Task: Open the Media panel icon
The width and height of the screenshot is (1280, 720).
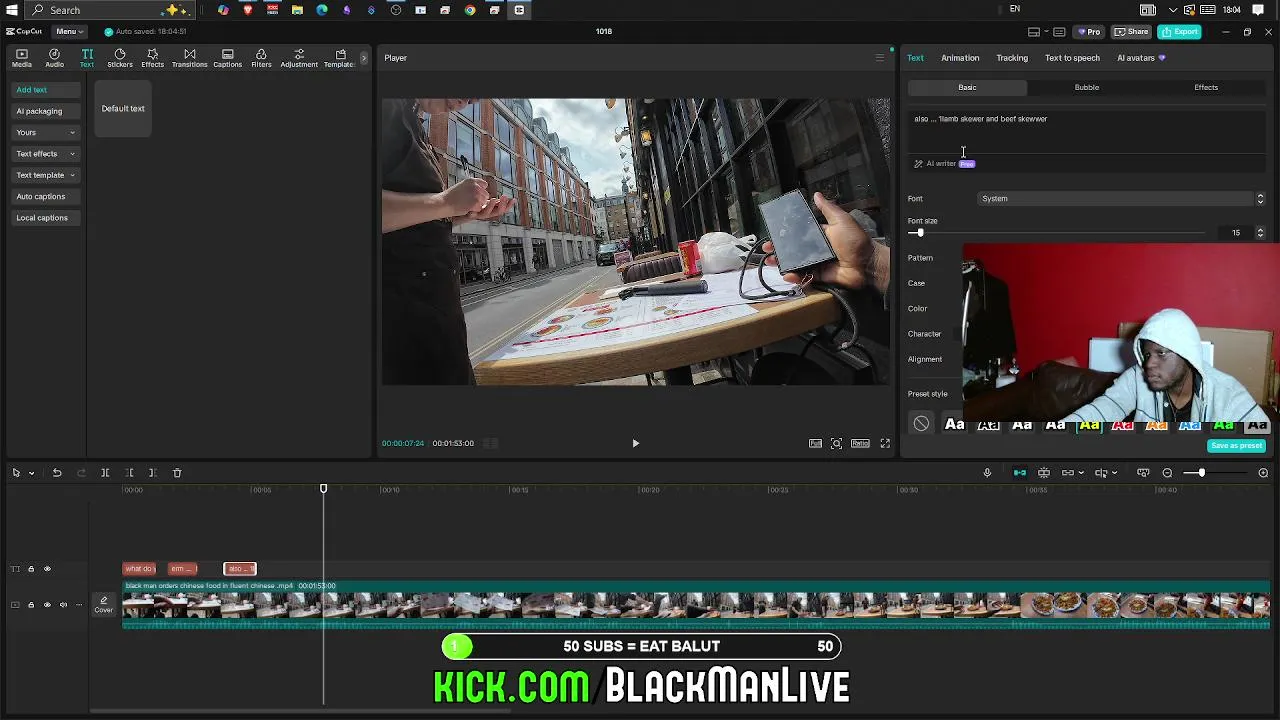Action: tap(21, 58)
